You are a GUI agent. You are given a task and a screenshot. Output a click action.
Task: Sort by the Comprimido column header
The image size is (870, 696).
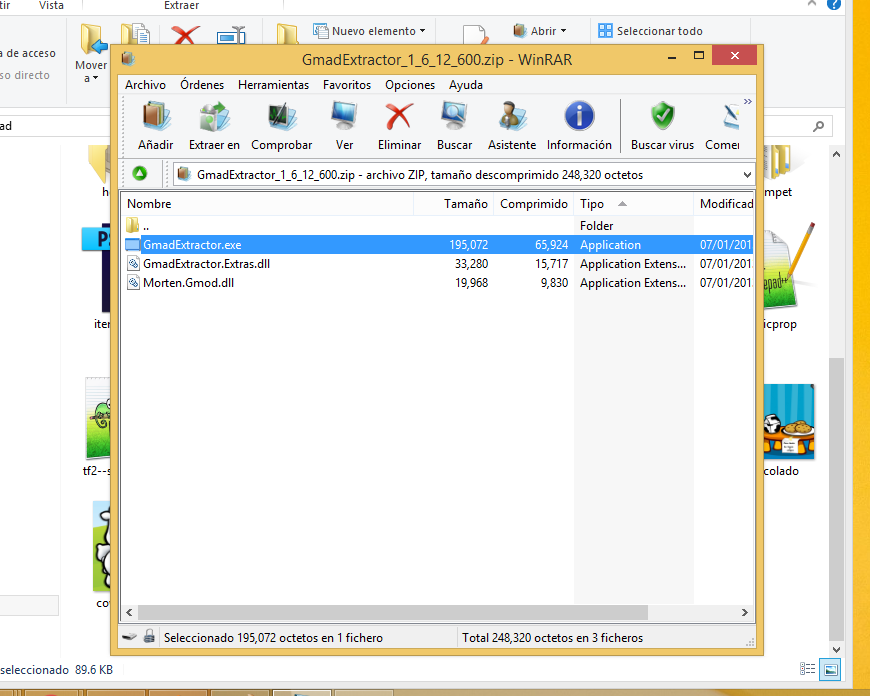coord(533,204)
